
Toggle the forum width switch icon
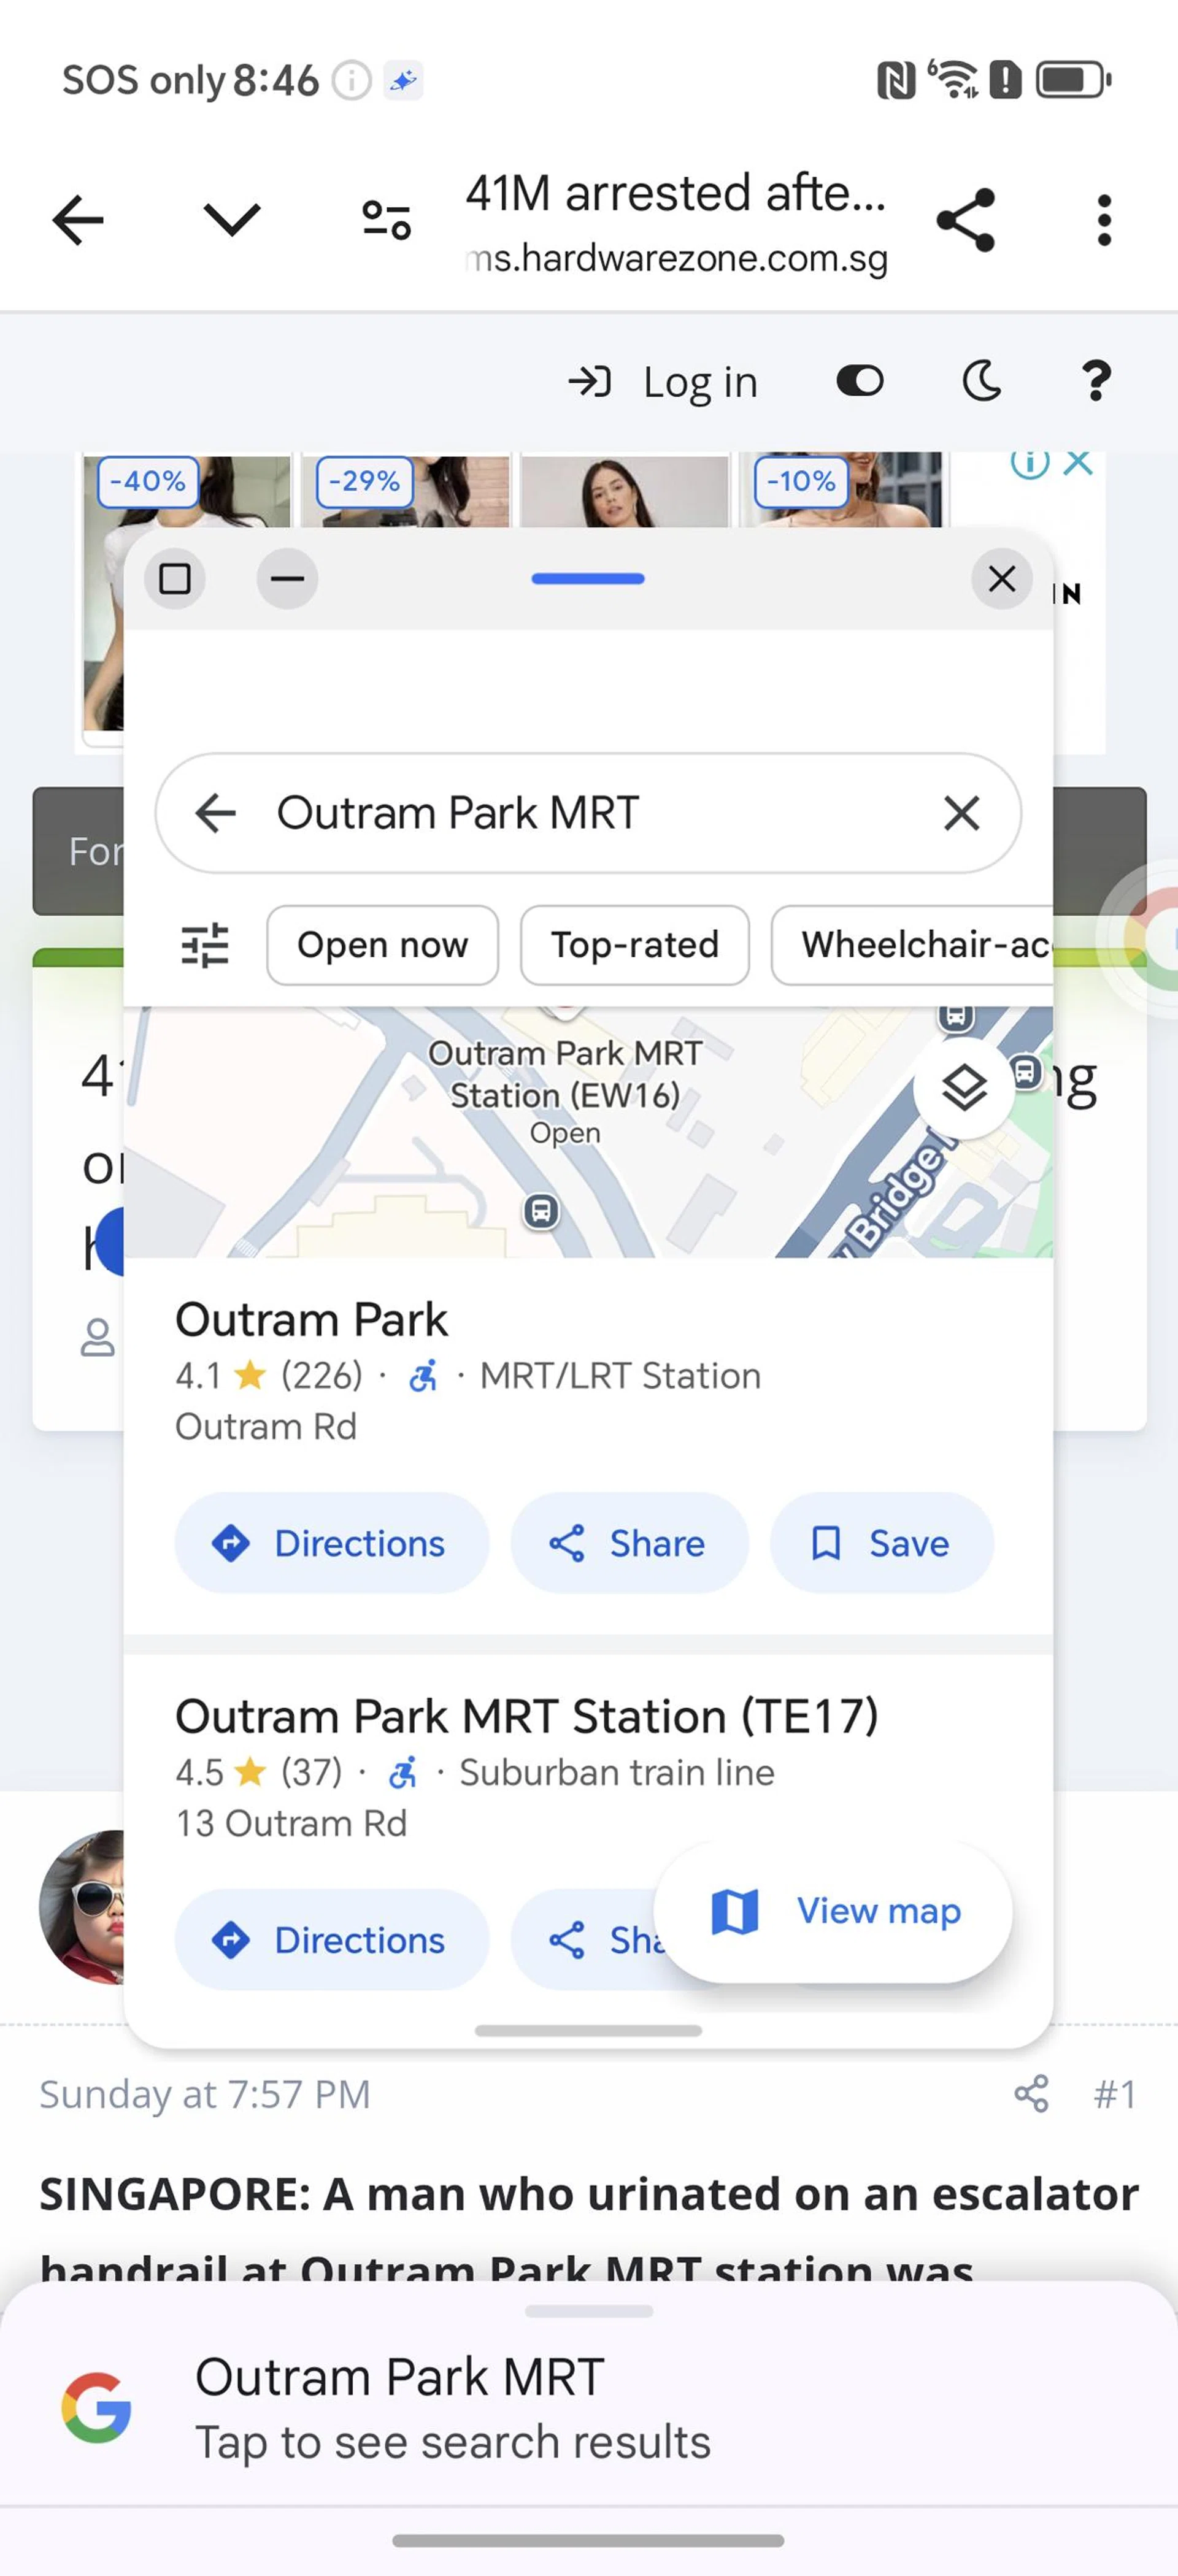[860, 381]
